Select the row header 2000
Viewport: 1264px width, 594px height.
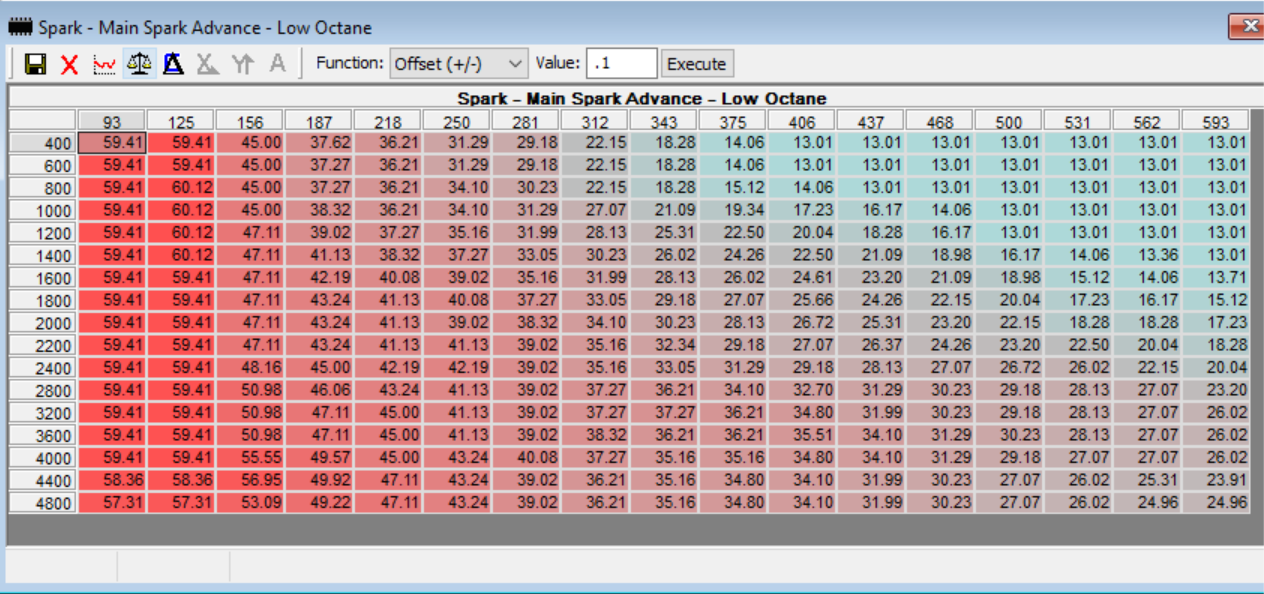(x=43, y=323)
